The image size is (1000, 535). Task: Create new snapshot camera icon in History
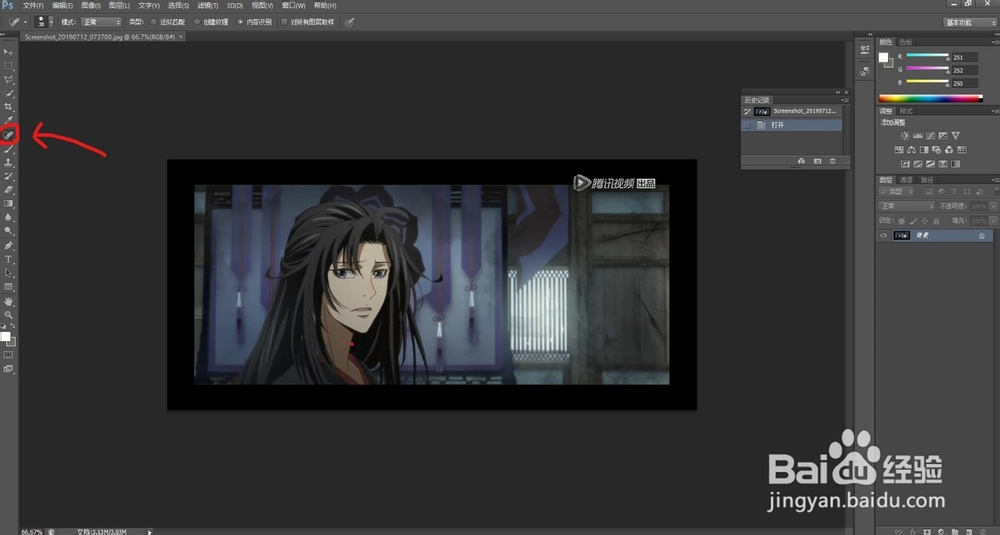click(x=818, y=161)
